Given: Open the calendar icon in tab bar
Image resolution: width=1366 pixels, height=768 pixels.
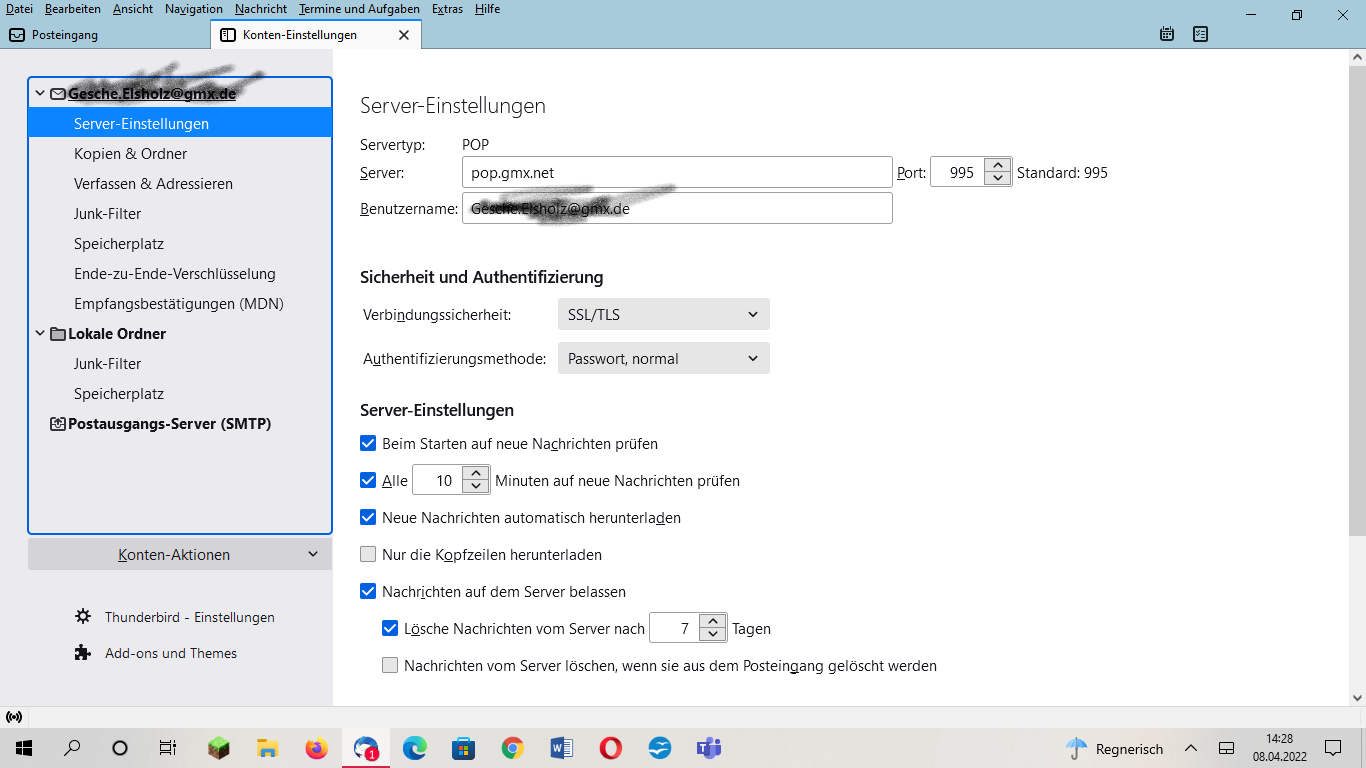Looking at the screenshot, I should pyautogui.click(x=1167, y=34).
